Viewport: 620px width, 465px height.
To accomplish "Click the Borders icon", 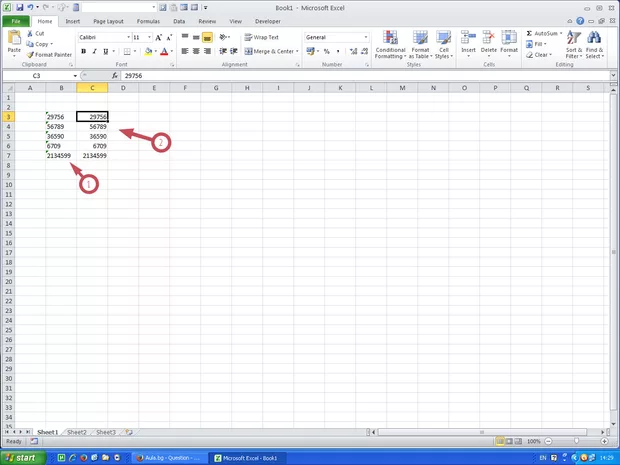I will (x=127, y=51).
